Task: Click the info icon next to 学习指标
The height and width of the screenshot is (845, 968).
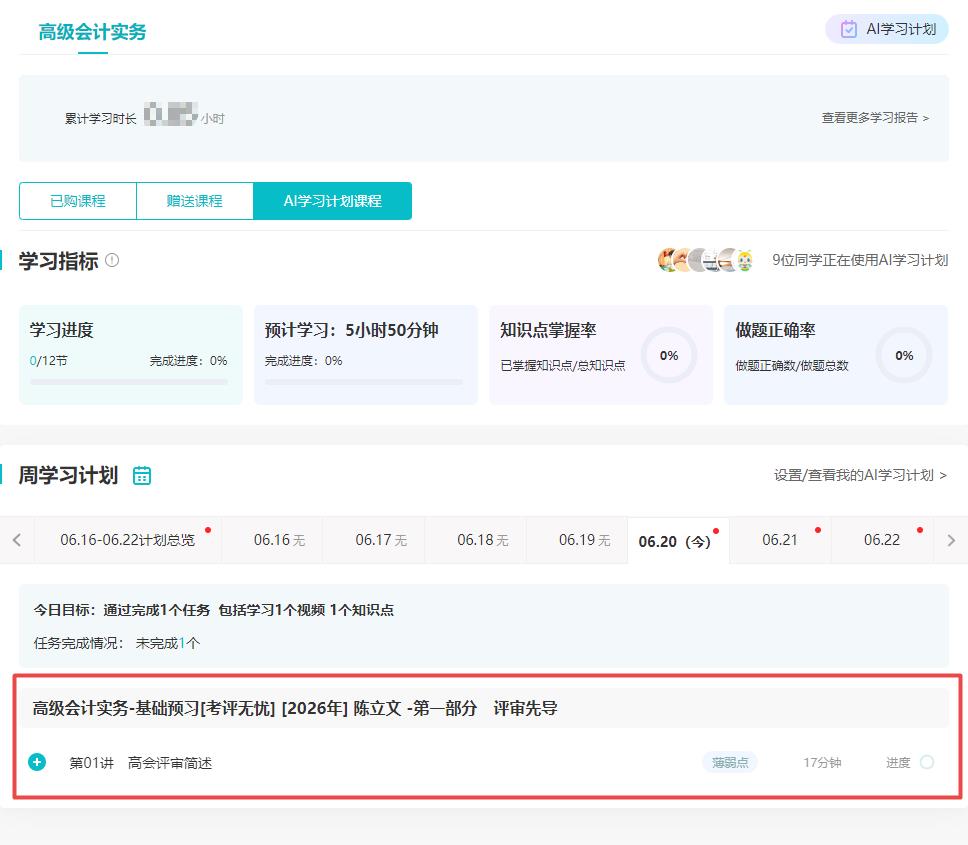Action: tap(112, 260)
